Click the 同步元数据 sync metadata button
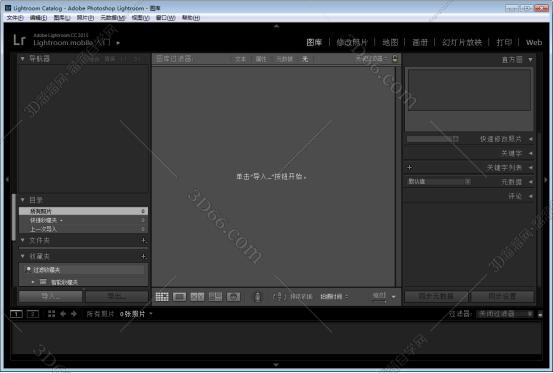 click(x=436, y=296)
